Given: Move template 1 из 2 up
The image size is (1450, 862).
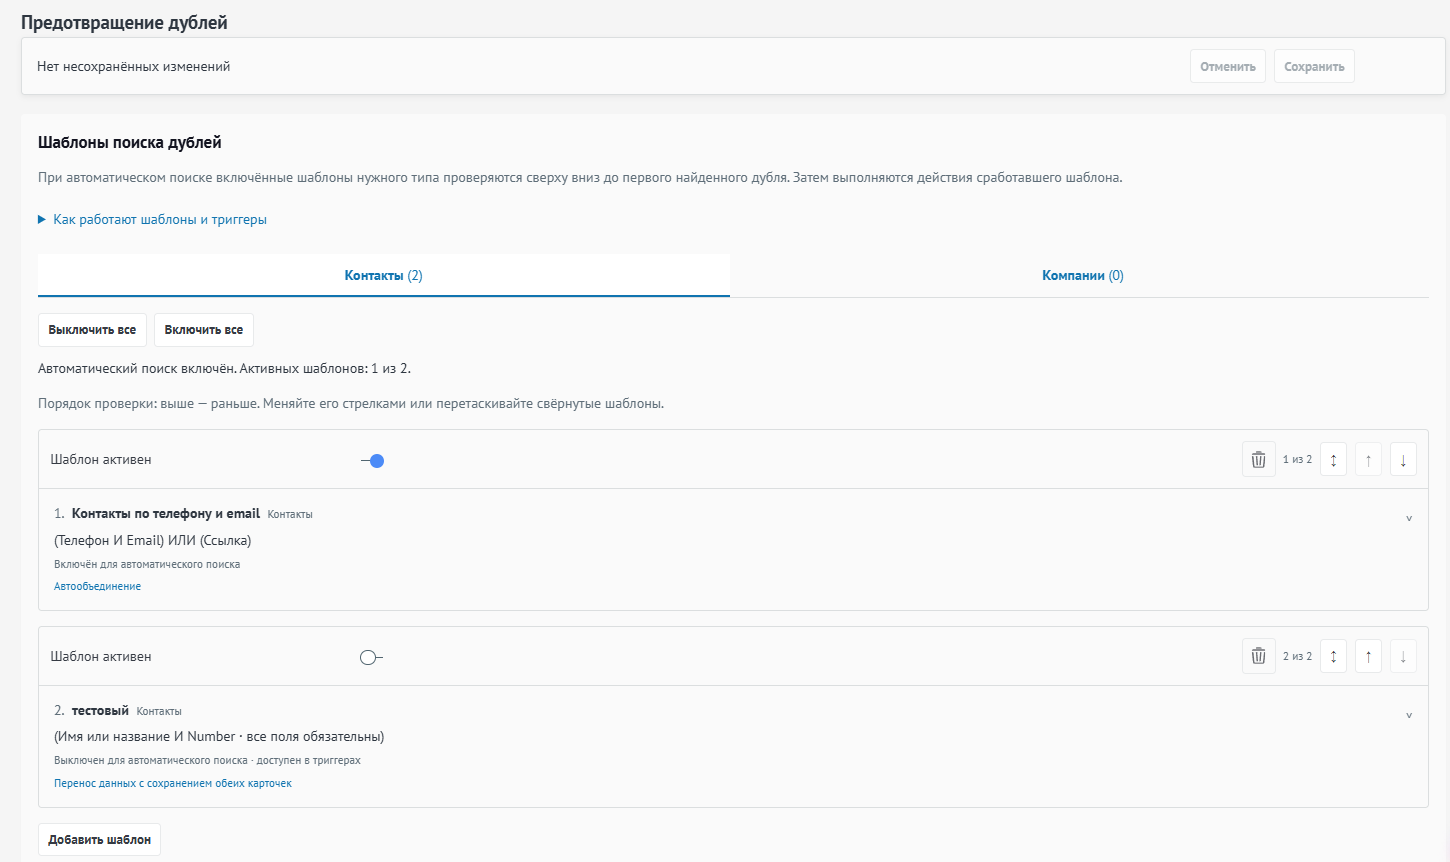Looking at the screenshot, I should pyautogui.click(x=1368, y=460).
